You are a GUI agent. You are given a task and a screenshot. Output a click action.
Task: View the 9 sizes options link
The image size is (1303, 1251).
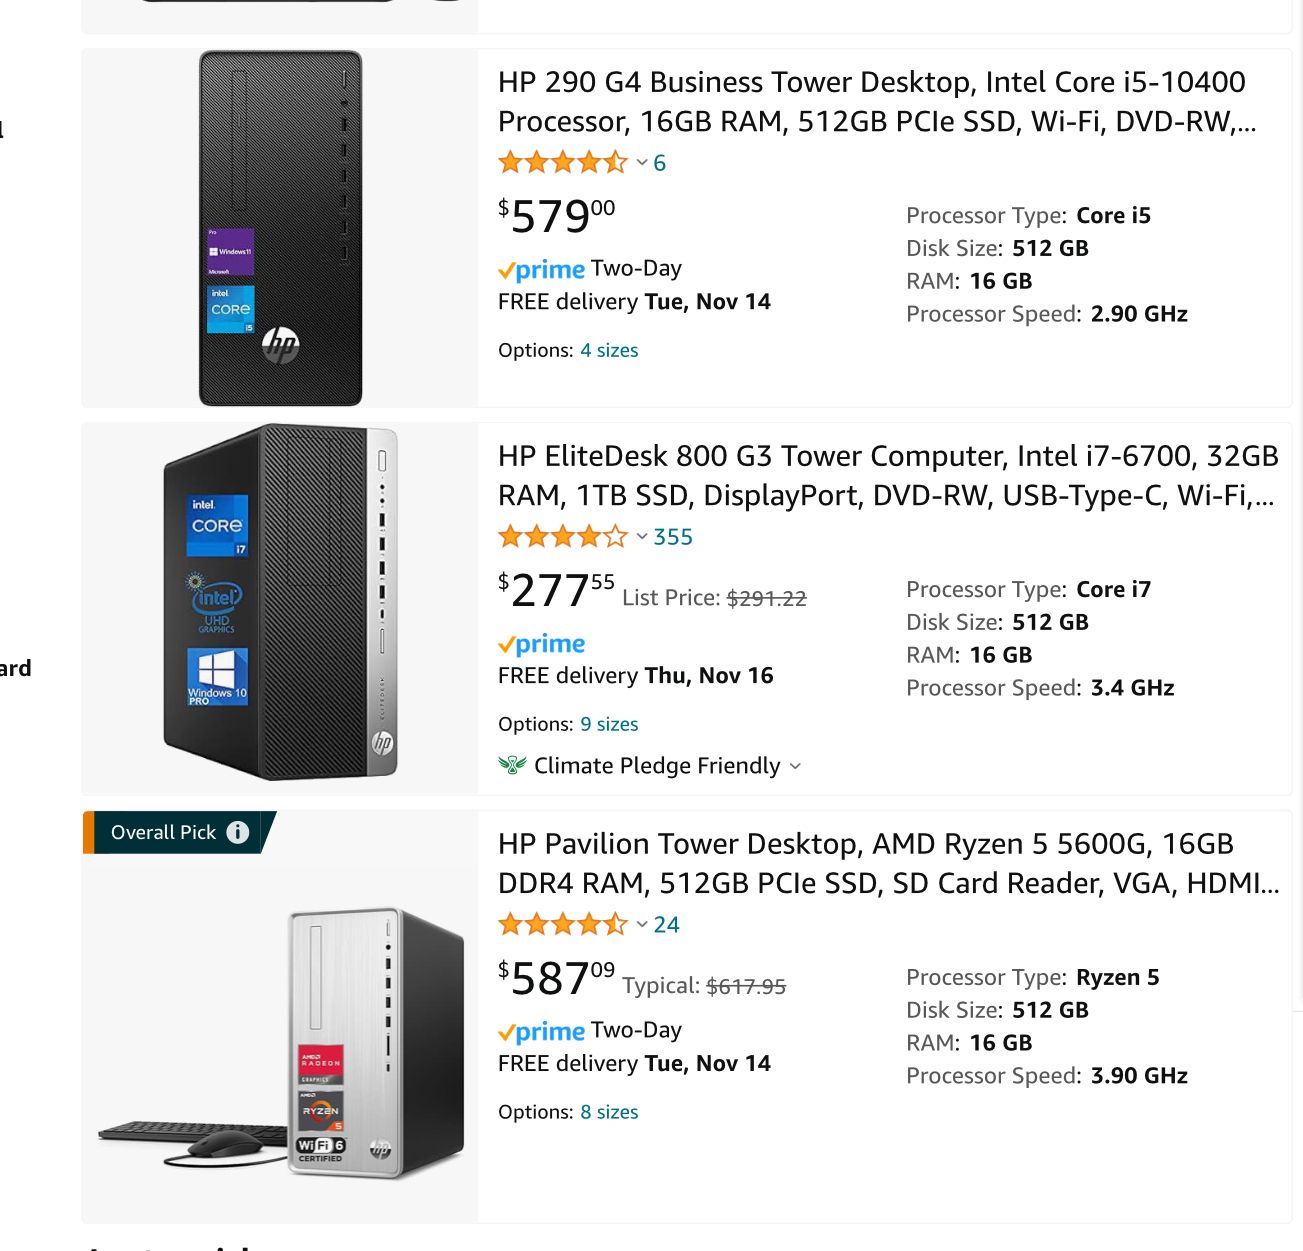tap(609, 724)
